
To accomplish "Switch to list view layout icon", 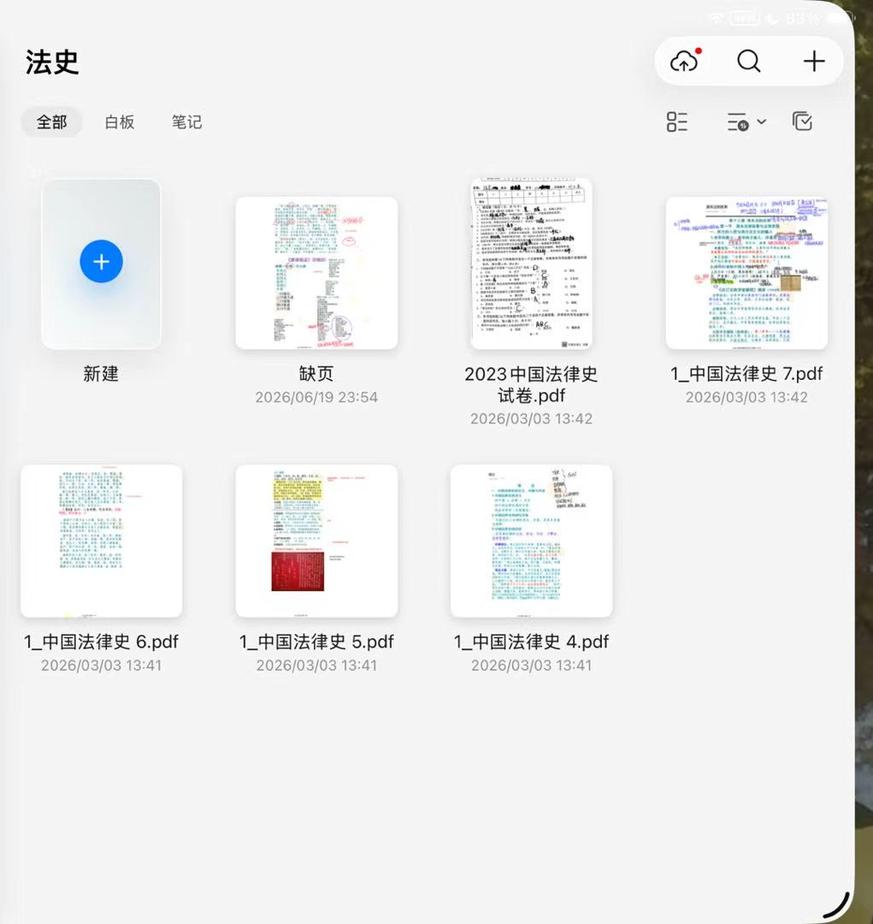I will (x=677, y=122).
